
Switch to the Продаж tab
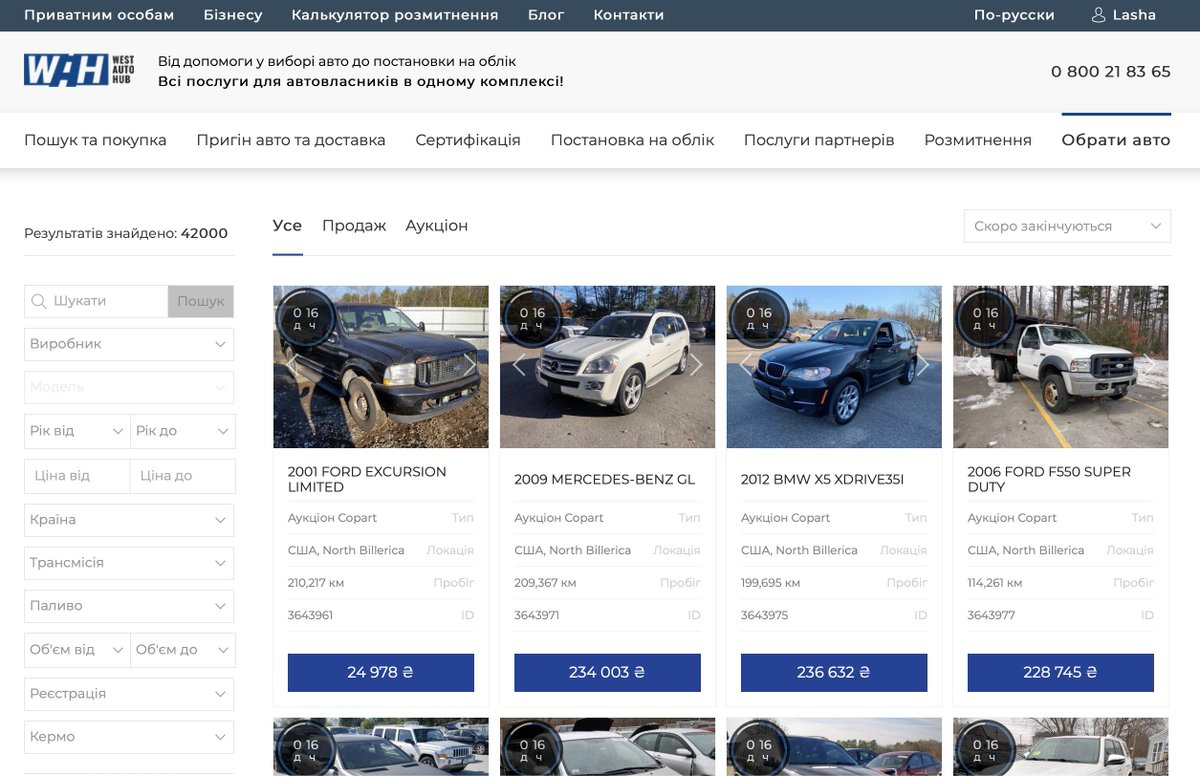click(x=354, y=226)
